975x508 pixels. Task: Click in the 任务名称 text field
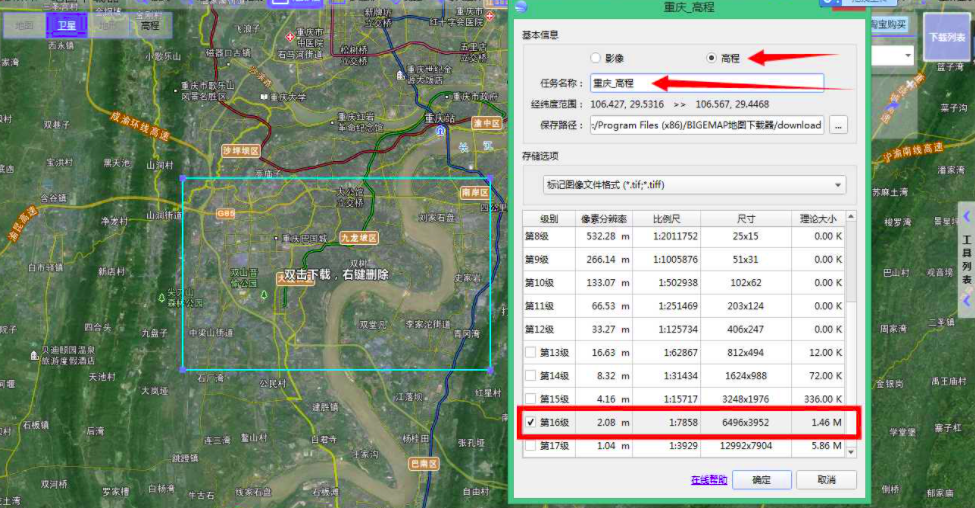point(707,83)
